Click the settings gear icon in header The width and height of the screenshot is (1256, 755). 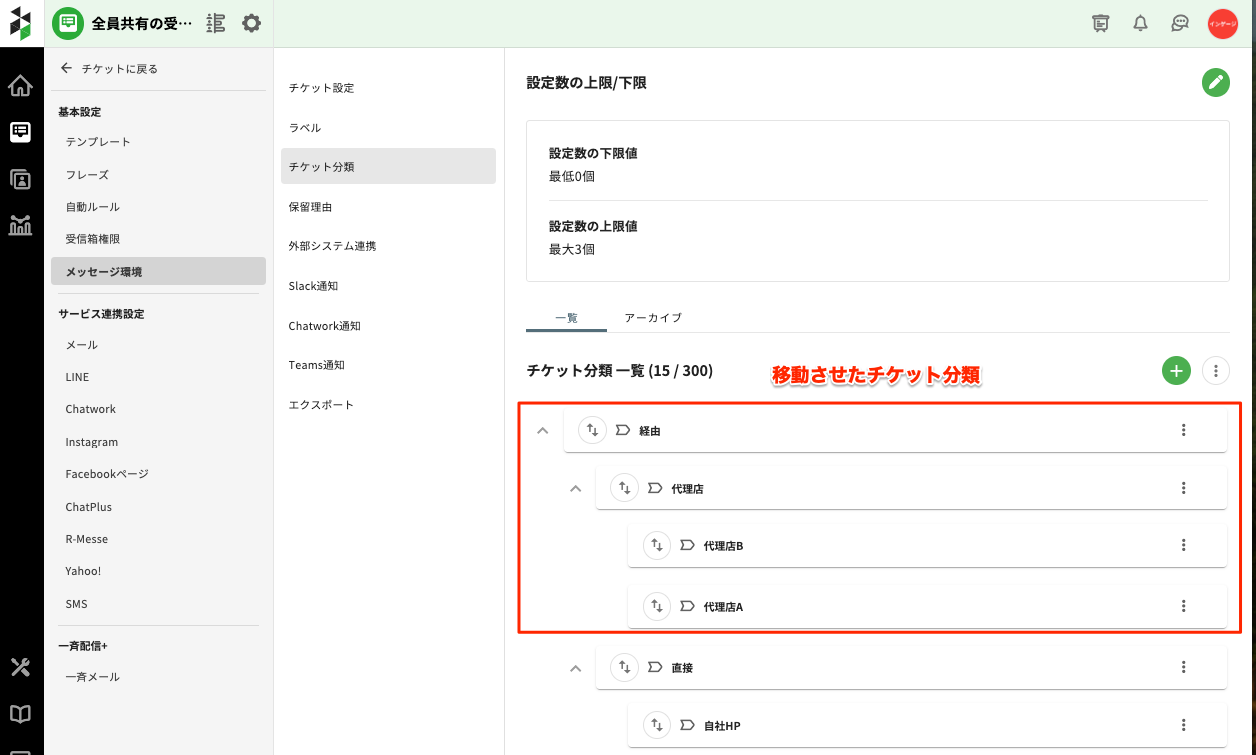(252, 23)
